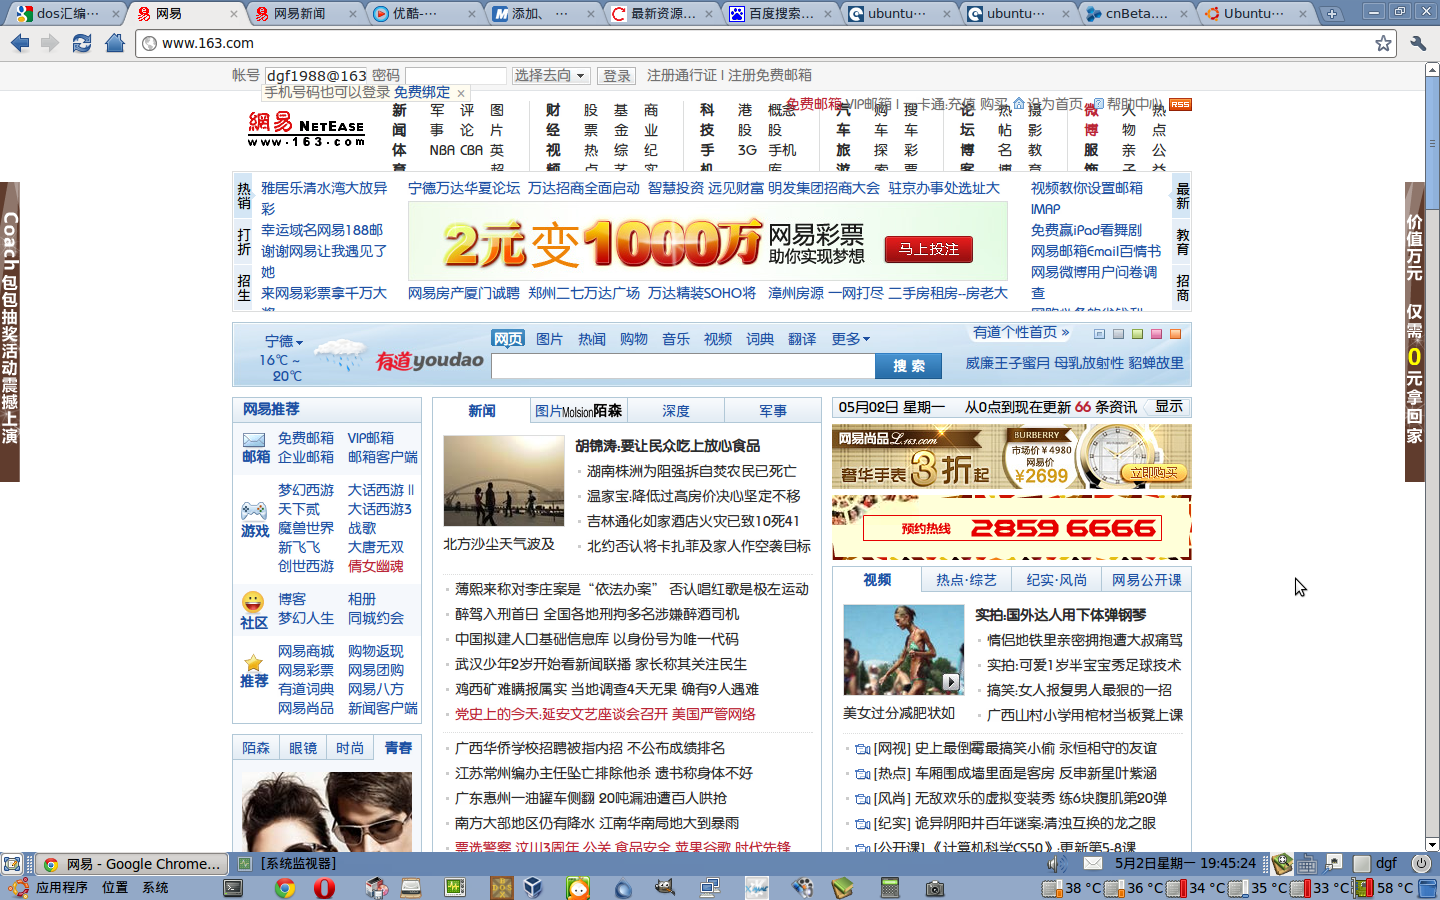Viewport: 1440px width, 900px height.
Task: Open the calculator launcher icon
Action: (x=890, y=887)
